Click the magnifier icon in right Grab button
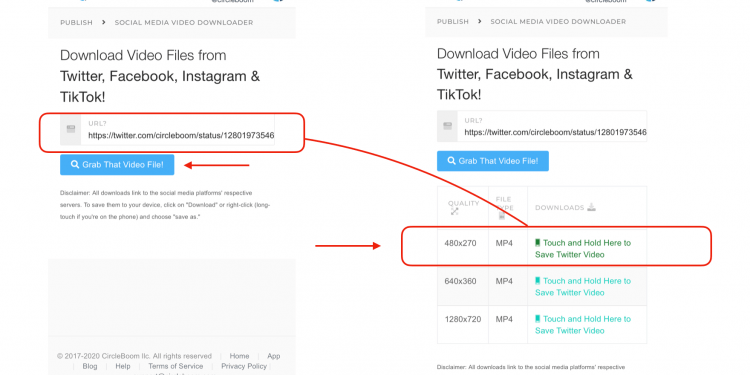This screenshot has width=750, height=375. [451, 161]
